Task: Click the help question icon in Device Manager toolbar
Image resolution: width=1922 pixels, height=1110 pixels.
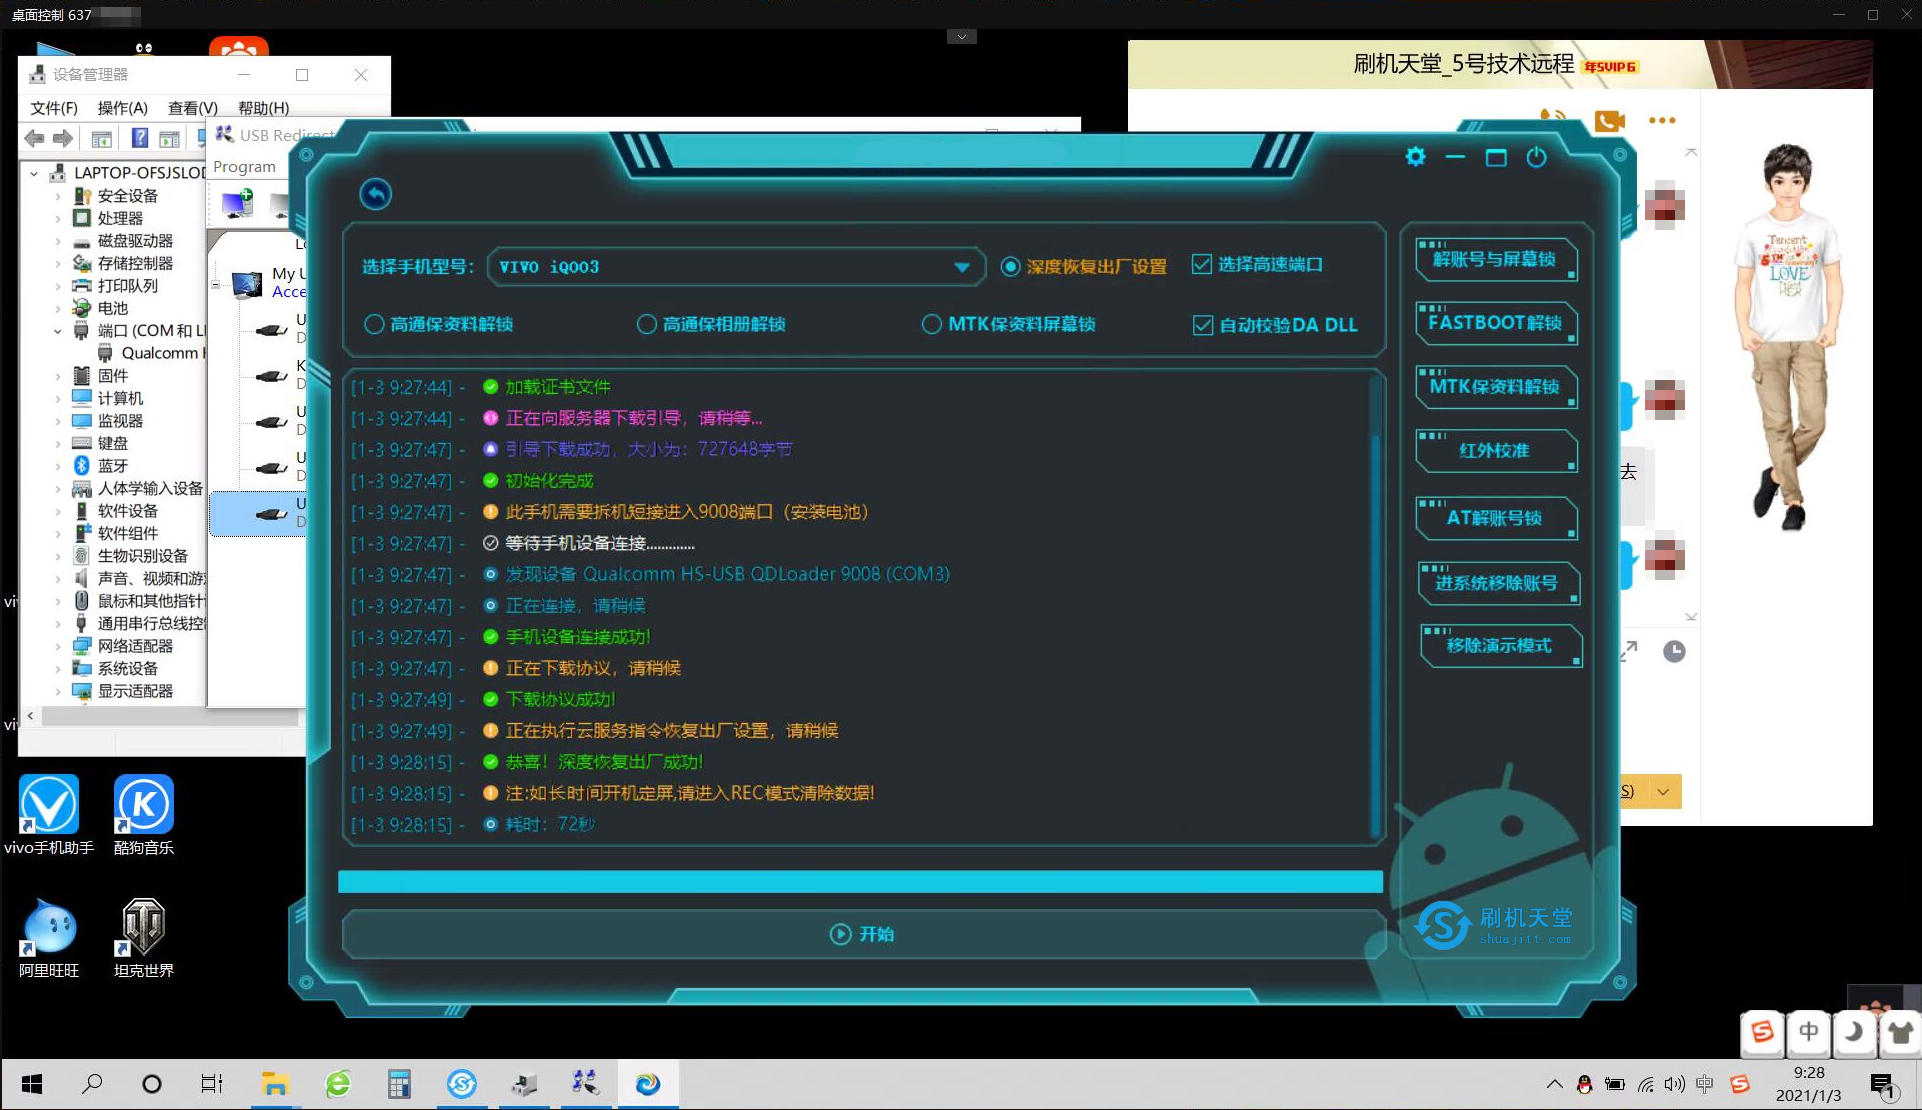Action: 140,138
